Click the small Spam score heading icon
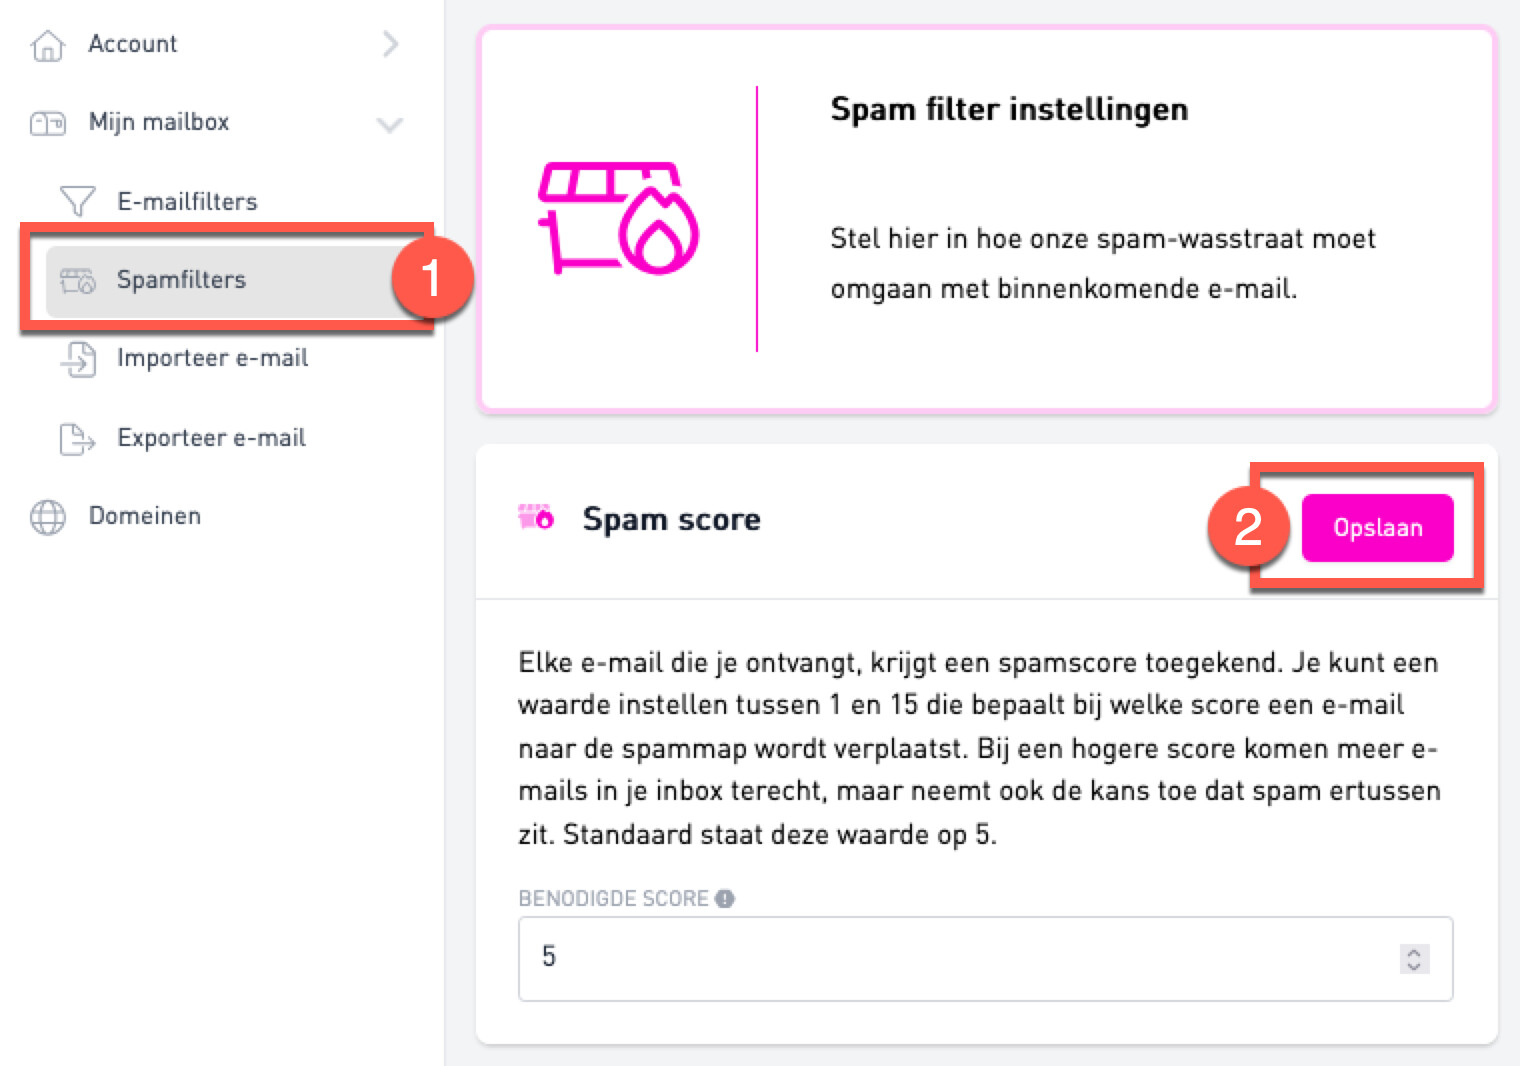1520x1066 pixels. 536,517
